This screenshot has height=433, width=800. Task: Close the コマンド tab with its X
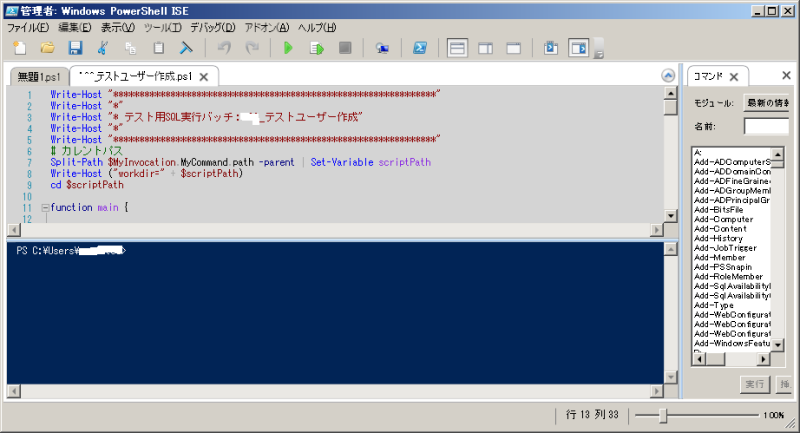(x=734, y=77)
